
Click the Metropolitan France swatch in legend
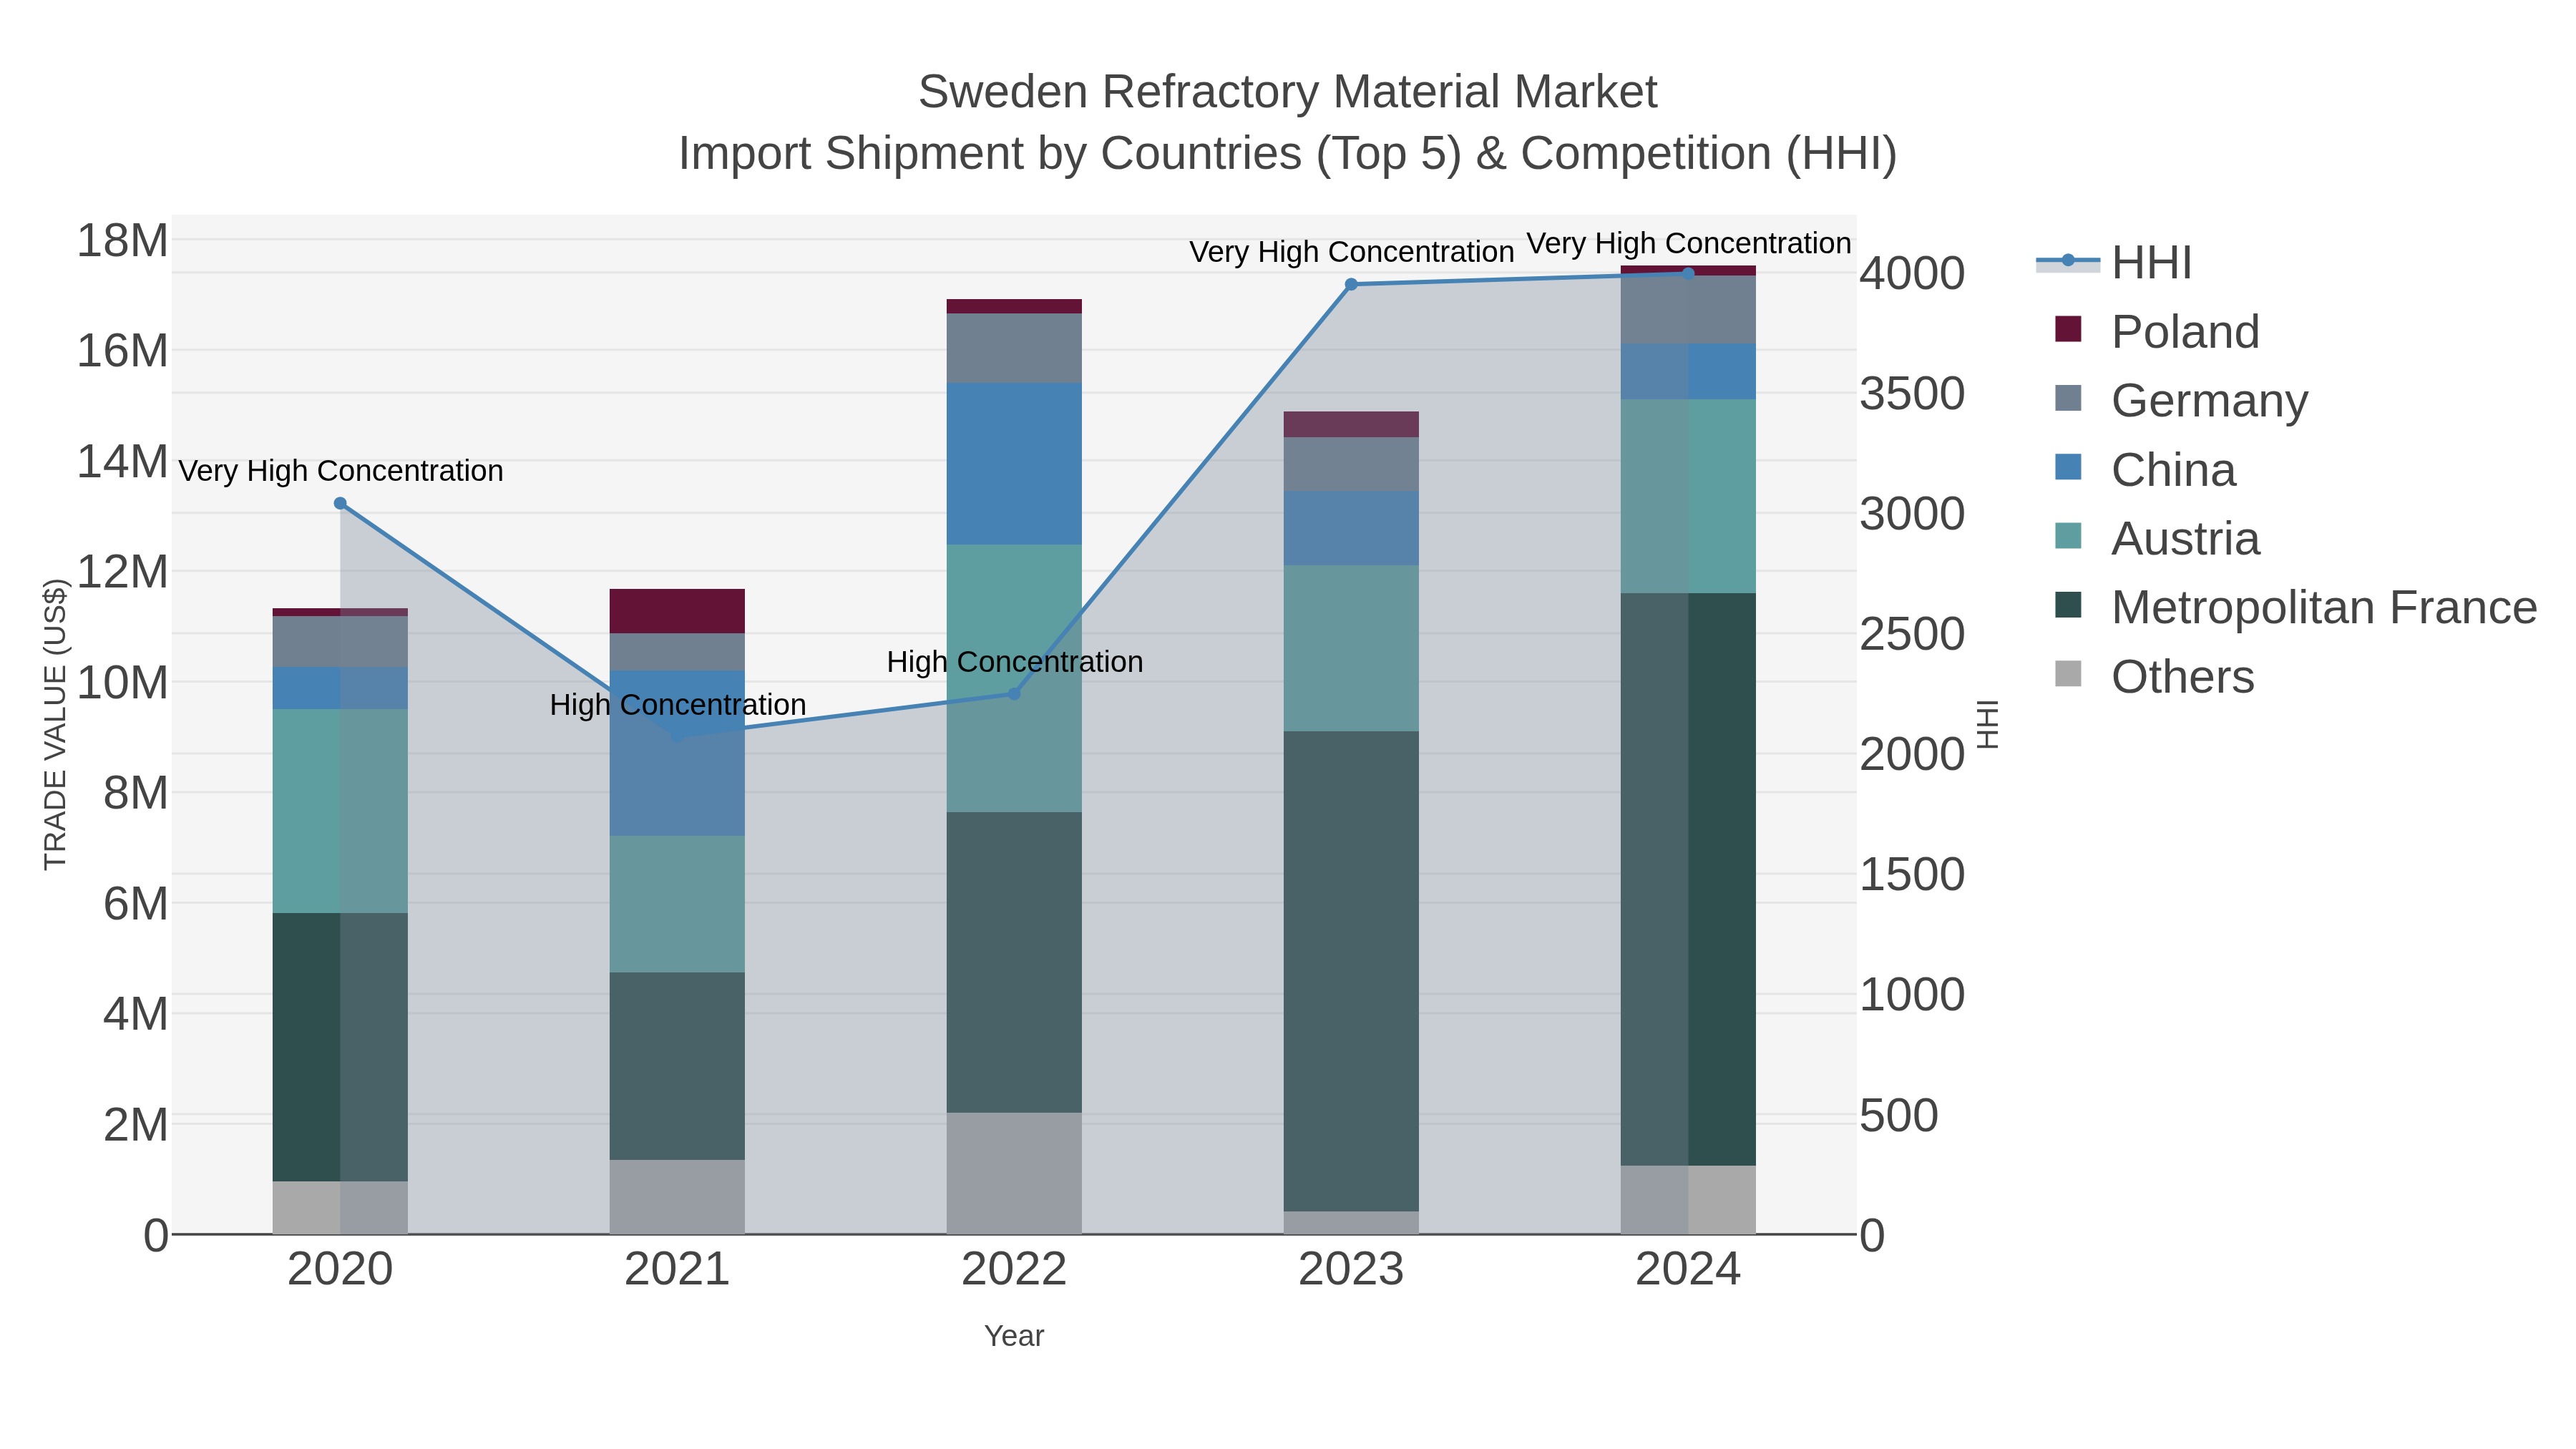click(x=2068, y=605)
